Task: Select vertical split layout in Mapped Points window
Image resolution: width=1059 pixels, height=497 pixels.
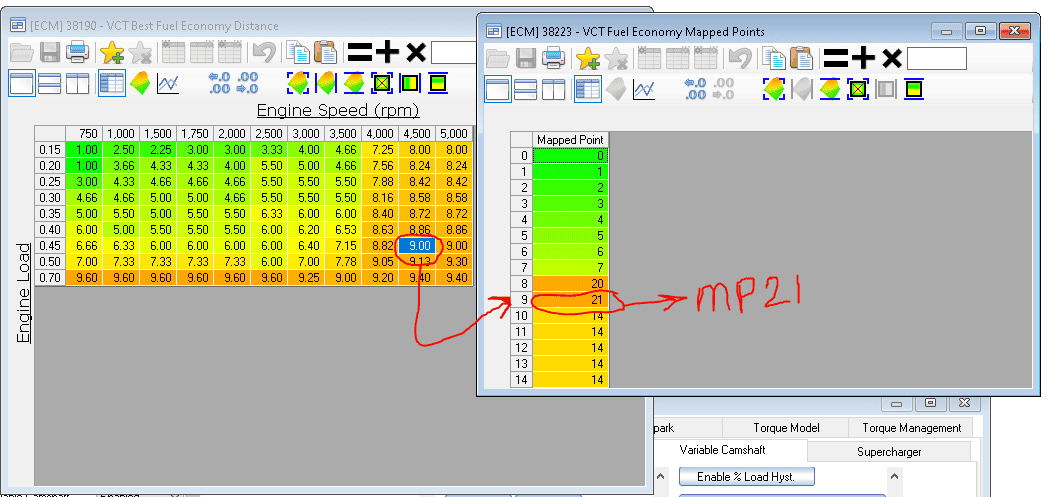Action: pos(553,89)
